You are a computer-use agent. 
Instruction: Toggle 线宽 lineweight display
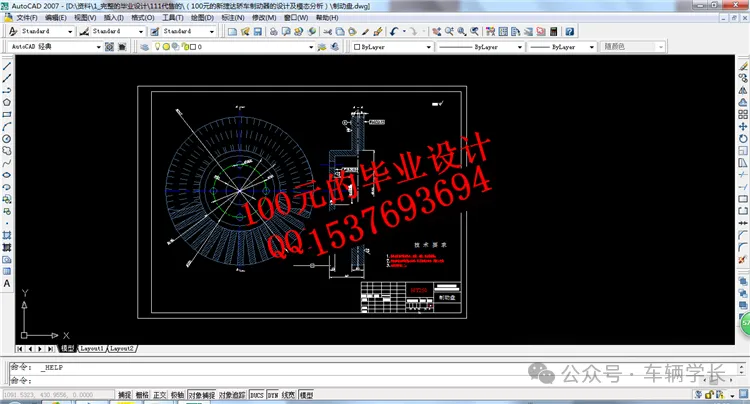click(288, 395)
